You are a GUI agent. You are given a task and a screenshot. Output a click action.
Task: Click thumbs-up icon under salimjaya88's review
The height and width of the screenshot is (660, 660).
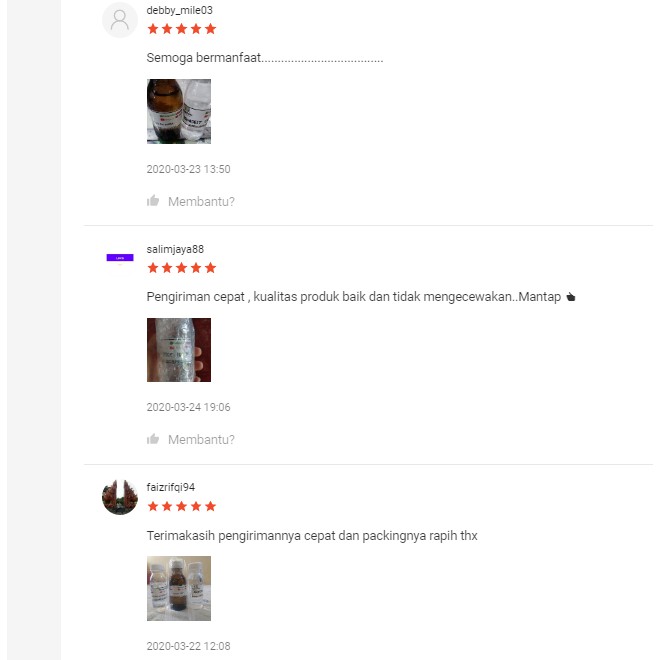pyautogui.click(x=153, y=439)
